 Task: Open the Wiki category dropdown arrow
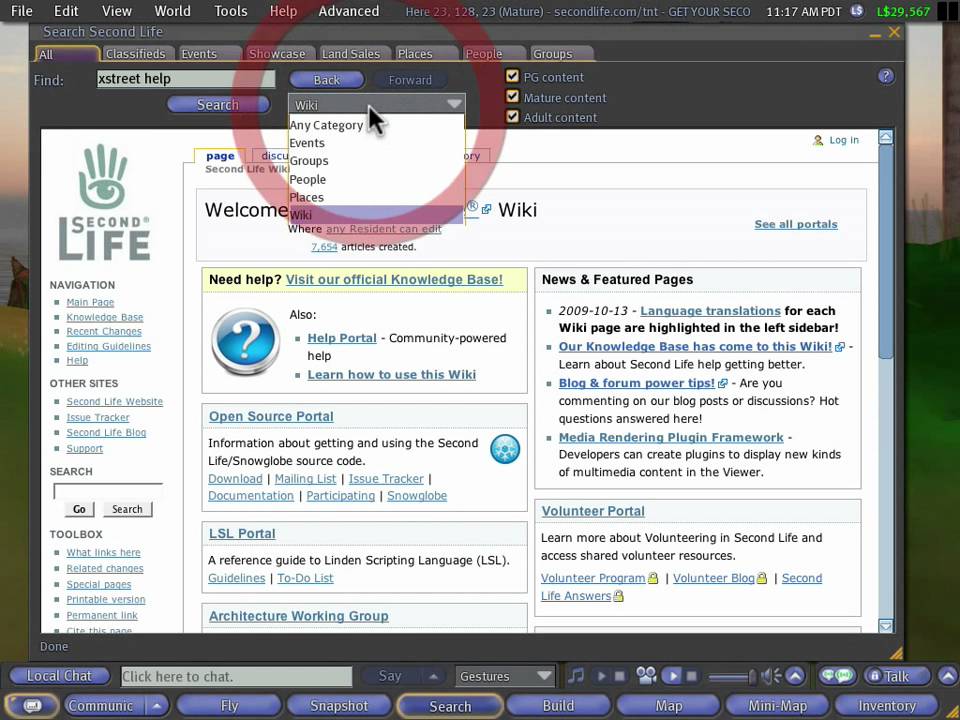tap(454, 104)
